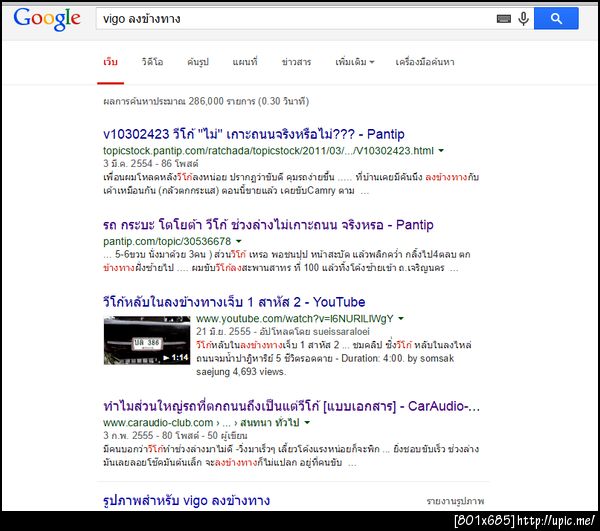Screen dimensions: 600x531
Task: Expand arrow beside caraudio-club.com URL
Action: pyautogui.click(x=307, y=422)
